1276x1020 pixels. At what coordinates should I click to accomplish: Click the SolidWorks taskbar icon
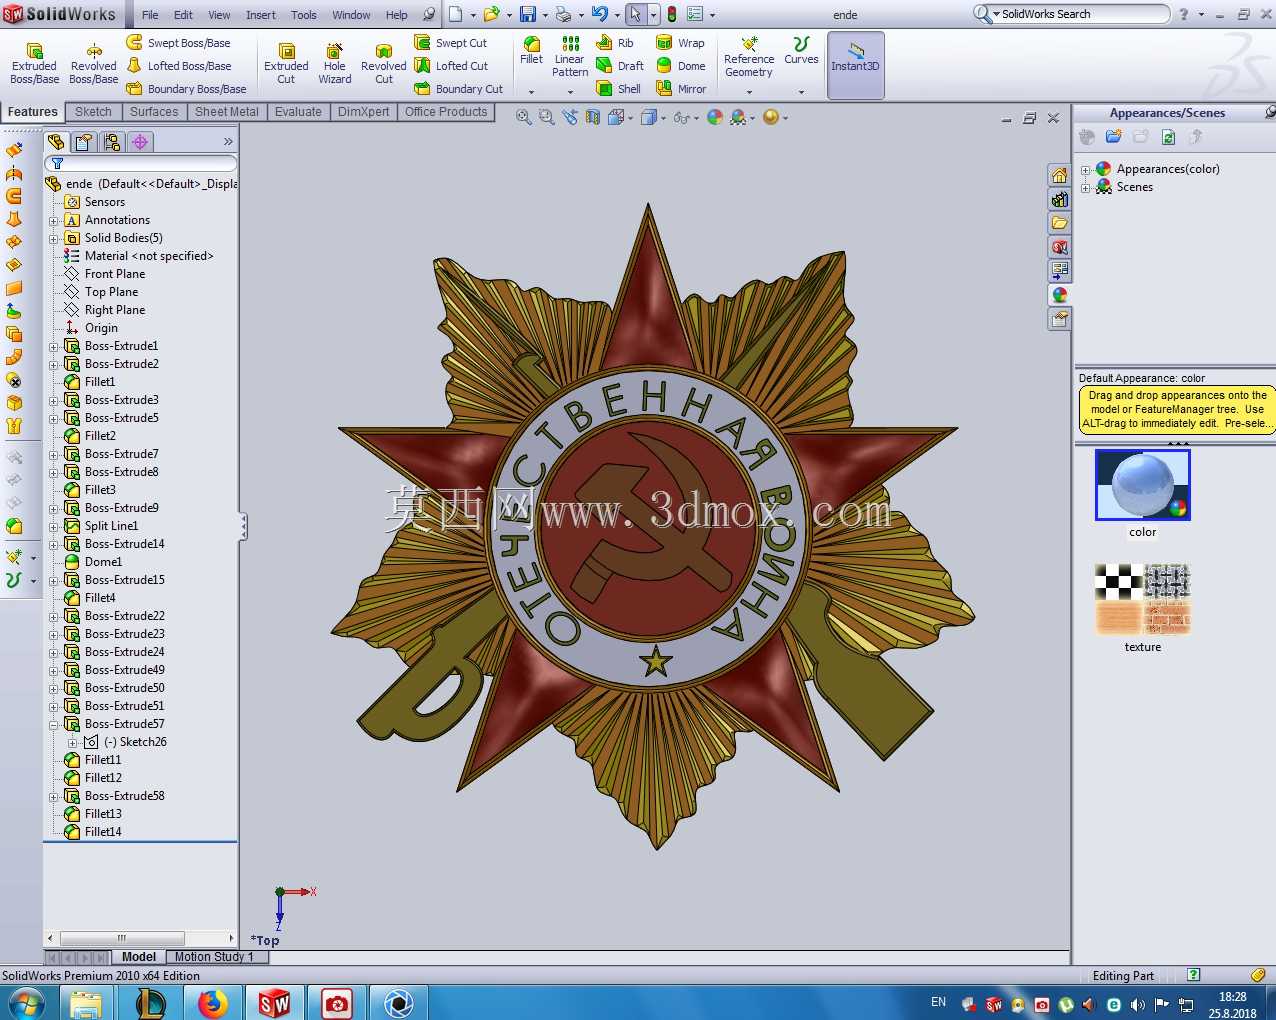click(x=274, y=1003)
